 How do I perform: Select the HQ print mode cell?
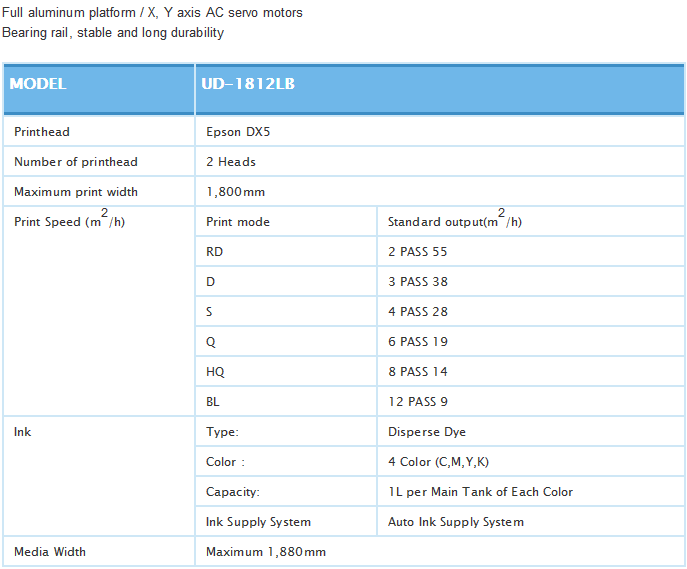pos(215,372)
